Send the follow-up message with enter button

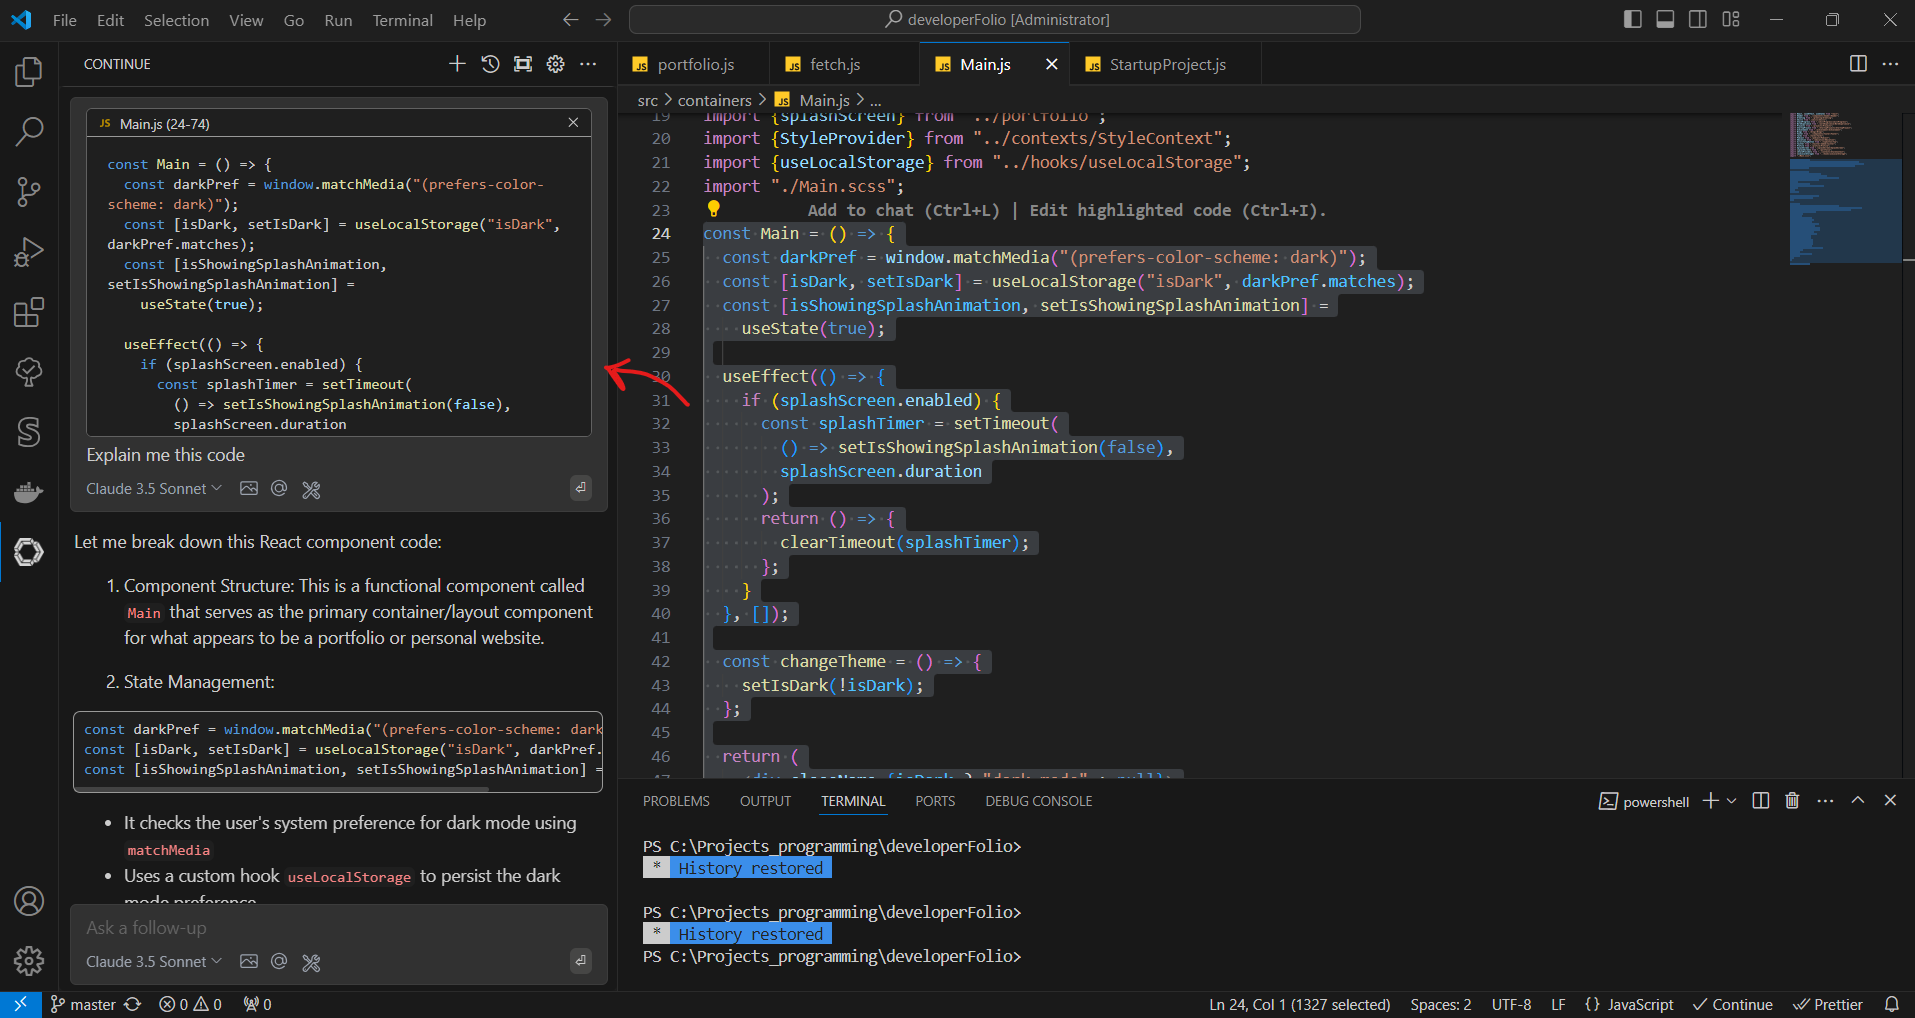581,961
